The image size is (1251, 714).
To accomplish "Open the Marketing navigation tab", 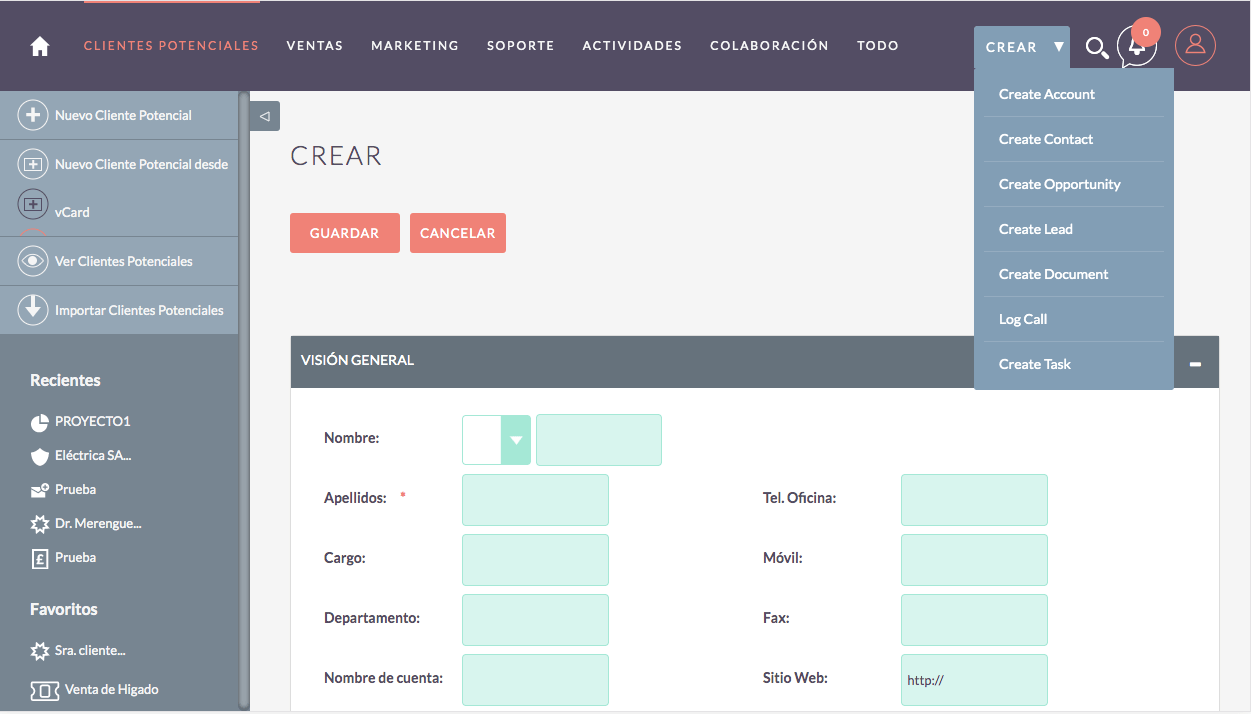I will click(415, 46).
